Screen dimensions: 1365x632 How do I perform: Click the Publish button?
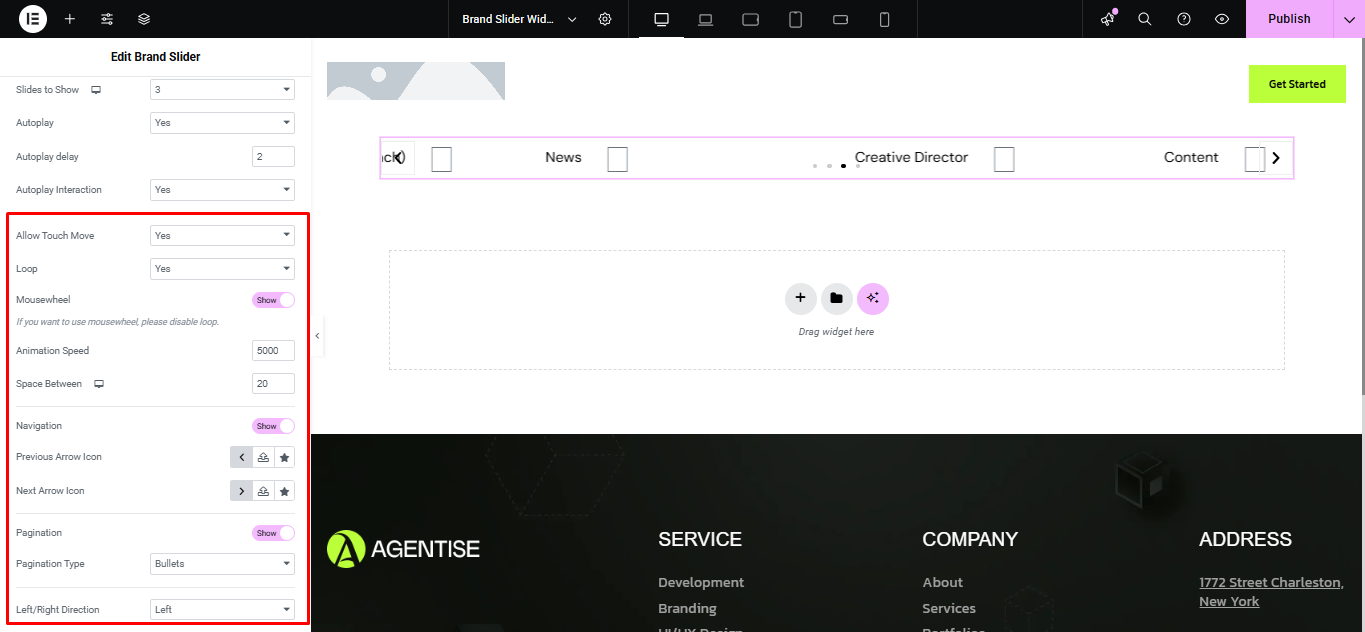(1289, 19)
